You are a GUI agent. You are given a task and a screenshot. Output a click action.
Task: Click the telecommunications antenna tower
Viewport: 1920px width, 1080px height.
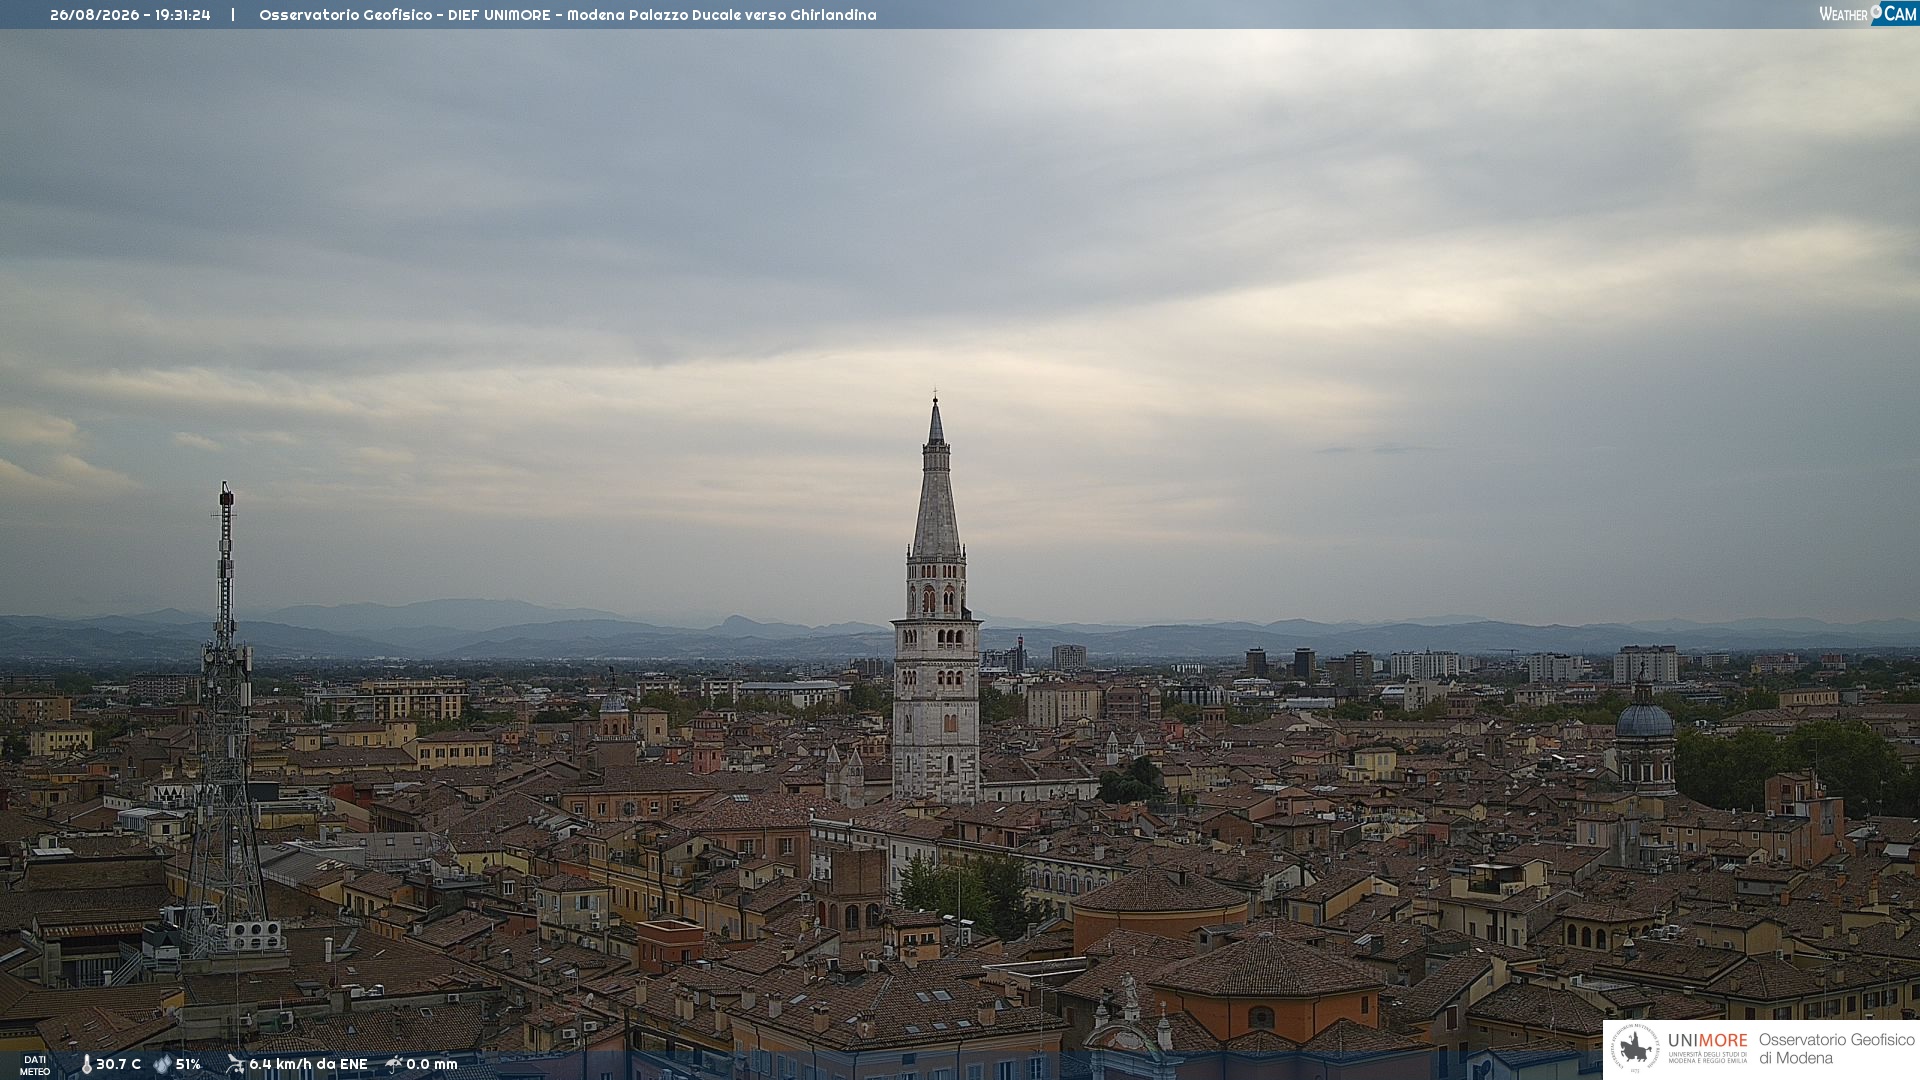tap(224, 720)
